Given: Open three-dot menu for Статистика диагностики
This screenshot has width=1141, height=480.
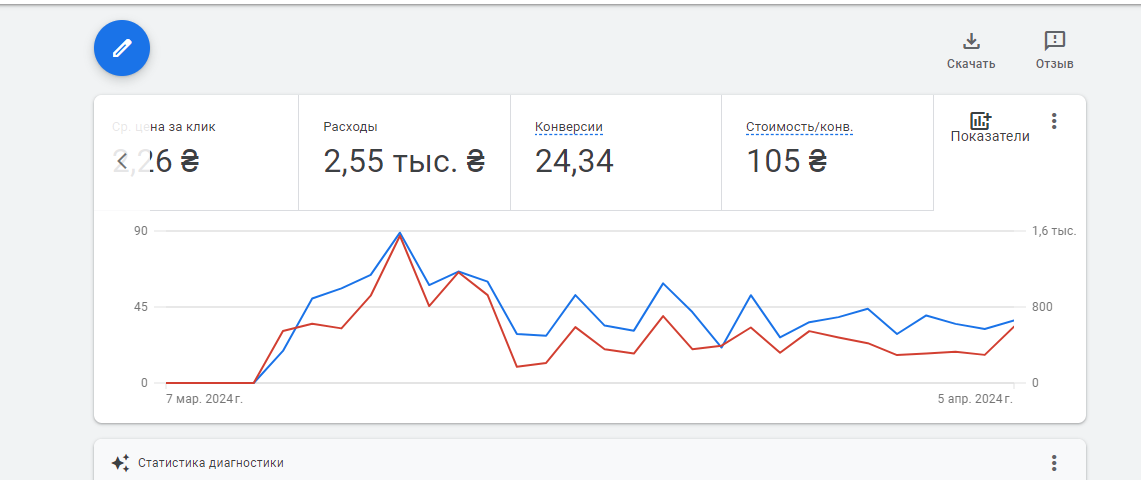Looking at the screenshot, I should point(1053,463).
